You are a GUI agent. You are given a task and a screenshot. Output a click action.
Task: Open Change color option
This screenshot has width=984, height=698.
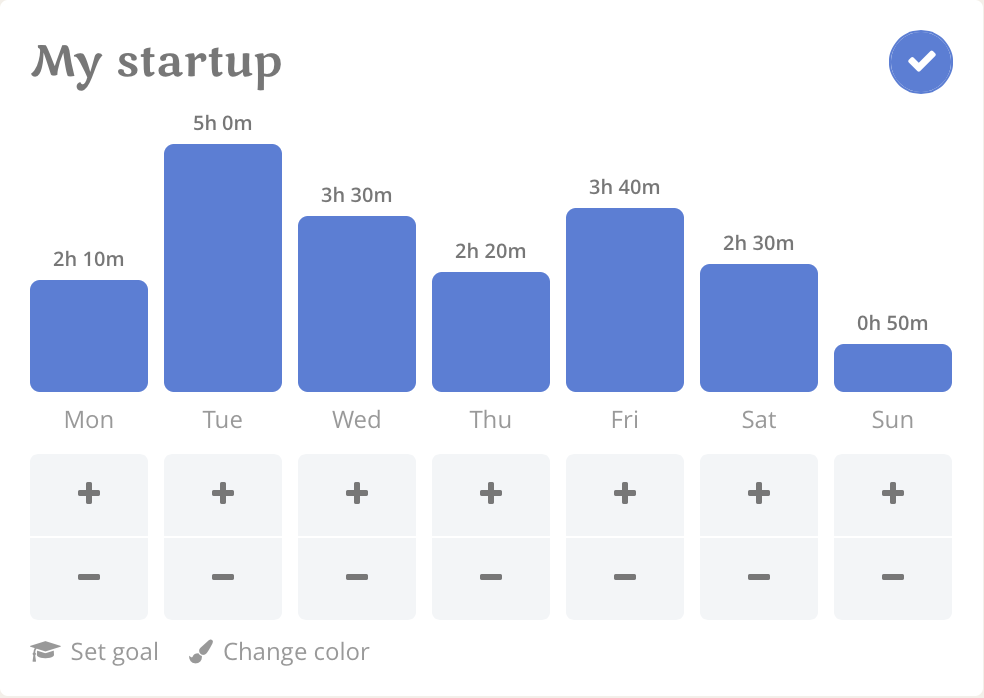pyautogui.click(x=279, y=652)
